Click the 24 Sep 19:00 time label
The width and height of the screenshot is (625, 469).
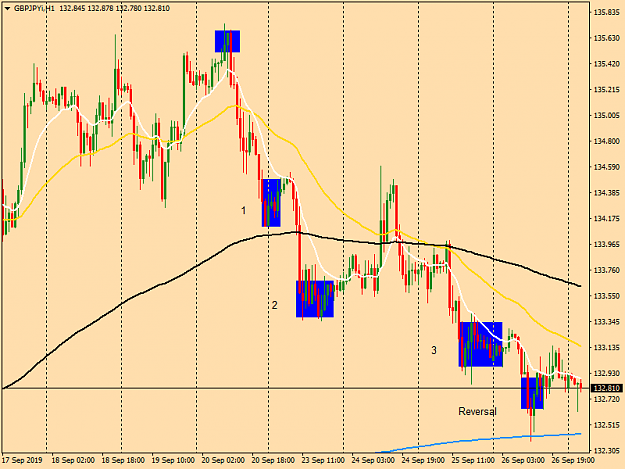coord(423,460)
